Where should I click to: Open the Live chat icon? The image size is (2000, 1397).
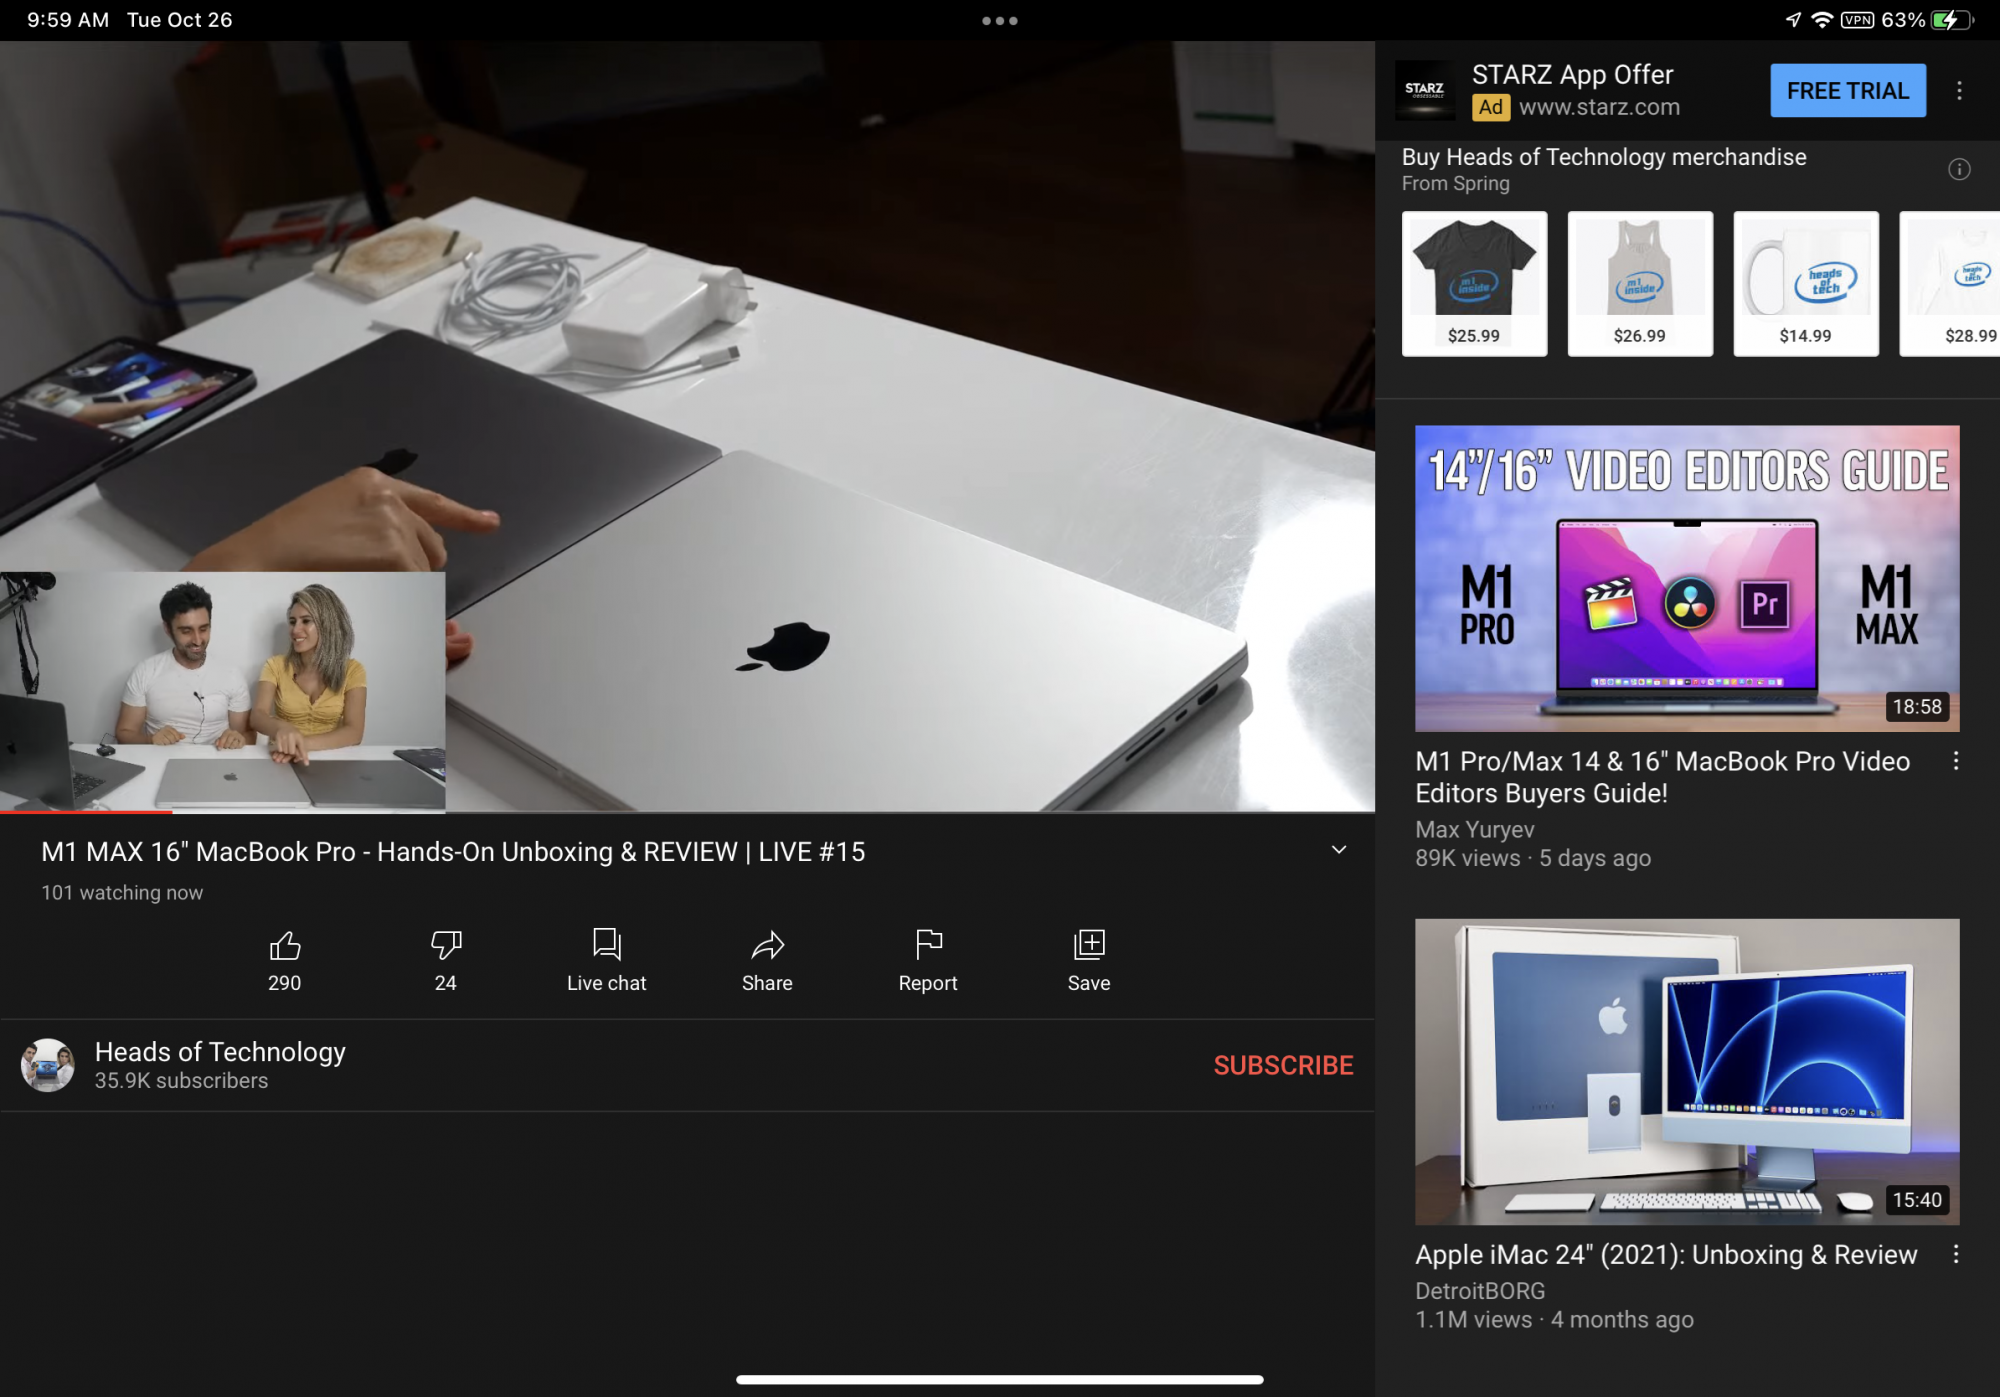[x=606, y=945]
